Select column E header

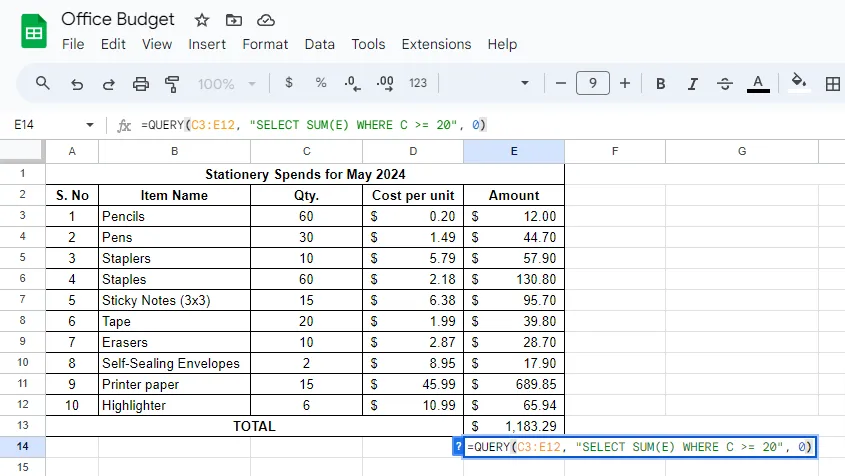pos(514,151)
